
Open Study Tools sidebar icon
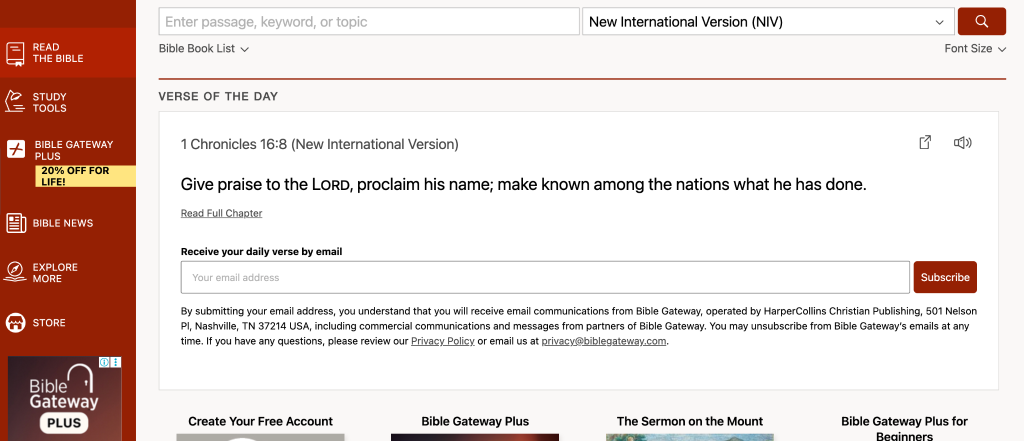(16, 102)
